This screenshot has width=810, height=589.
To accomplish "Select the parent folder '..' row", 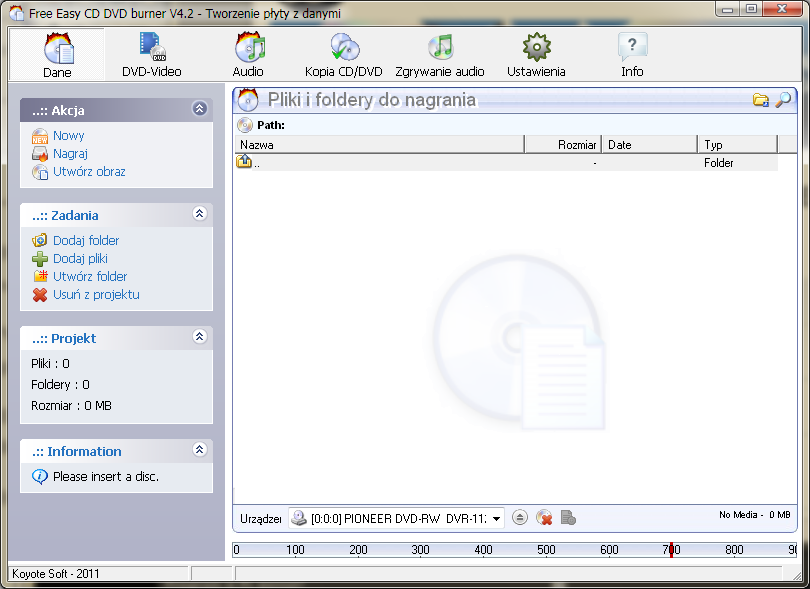I will 506,163.
